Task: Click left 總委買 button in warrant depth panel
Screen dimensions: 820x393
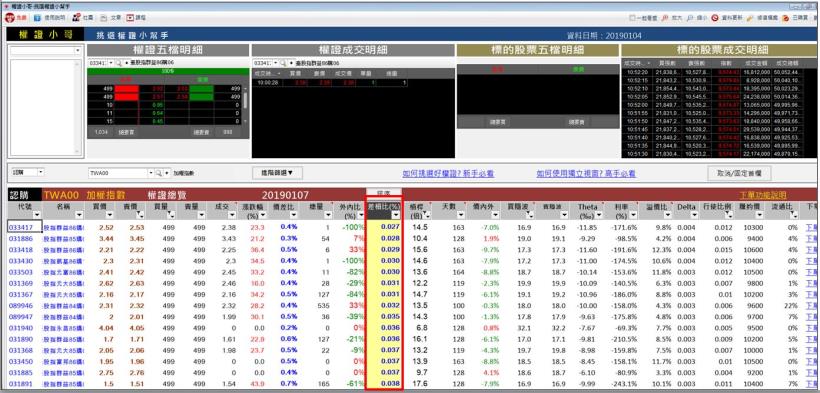Action: pyautogui.click(x=126, y=132)
